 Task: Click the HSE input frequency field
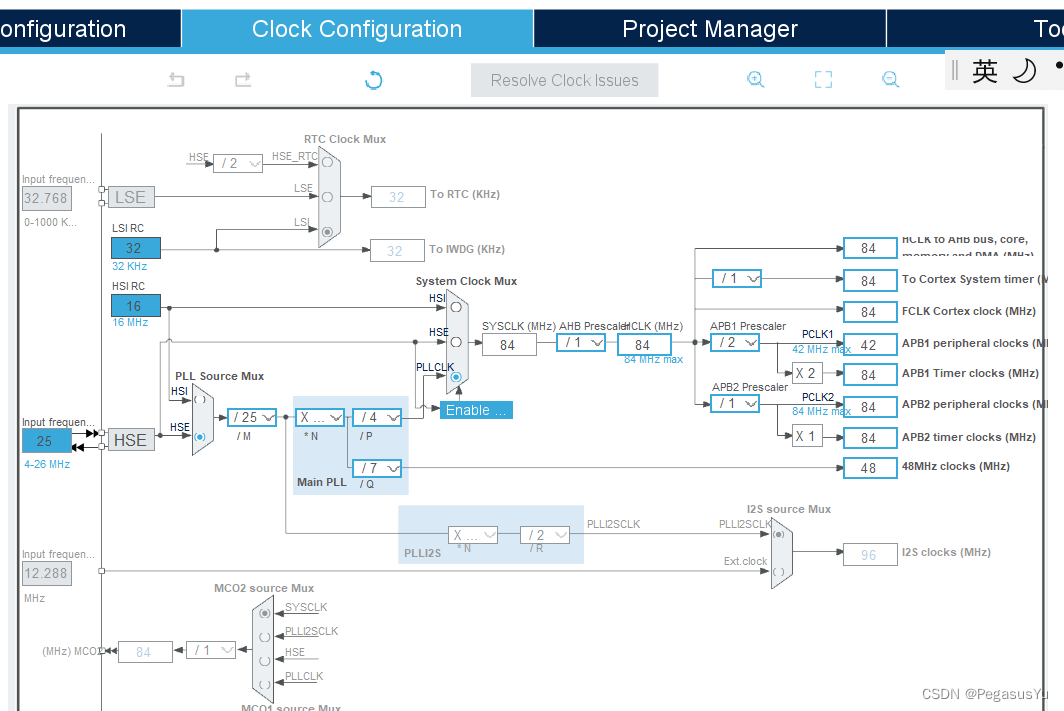(x=47, y=440)
